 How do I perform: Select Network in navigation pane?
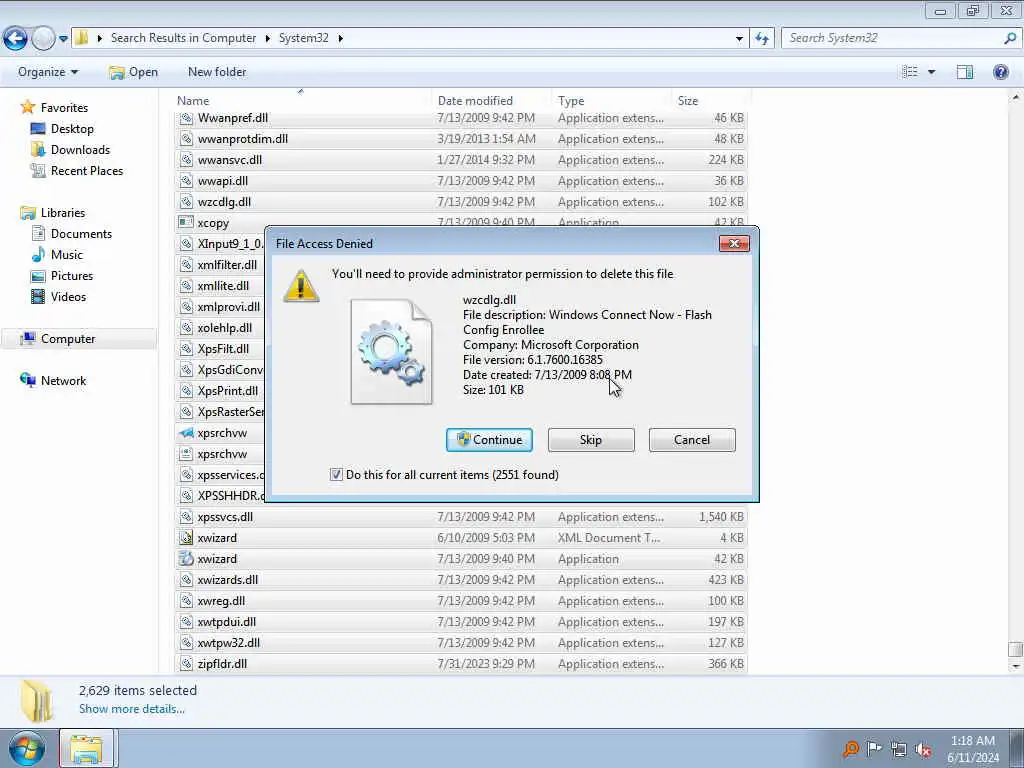pyautogui.click(x=63, y=381)
